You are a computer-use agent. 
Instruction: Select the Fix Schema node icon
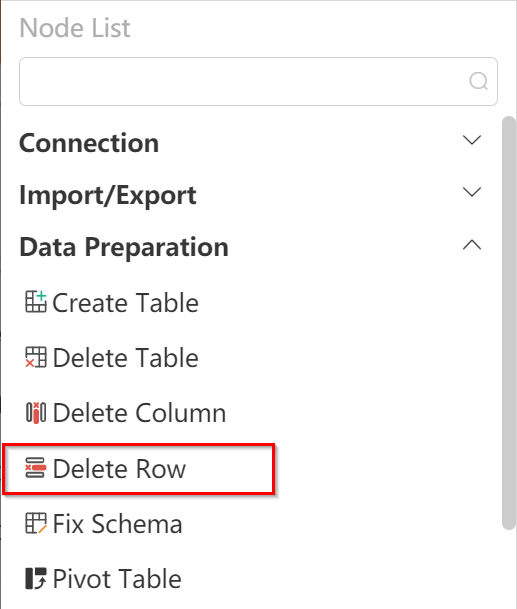(x=36, y=523)
